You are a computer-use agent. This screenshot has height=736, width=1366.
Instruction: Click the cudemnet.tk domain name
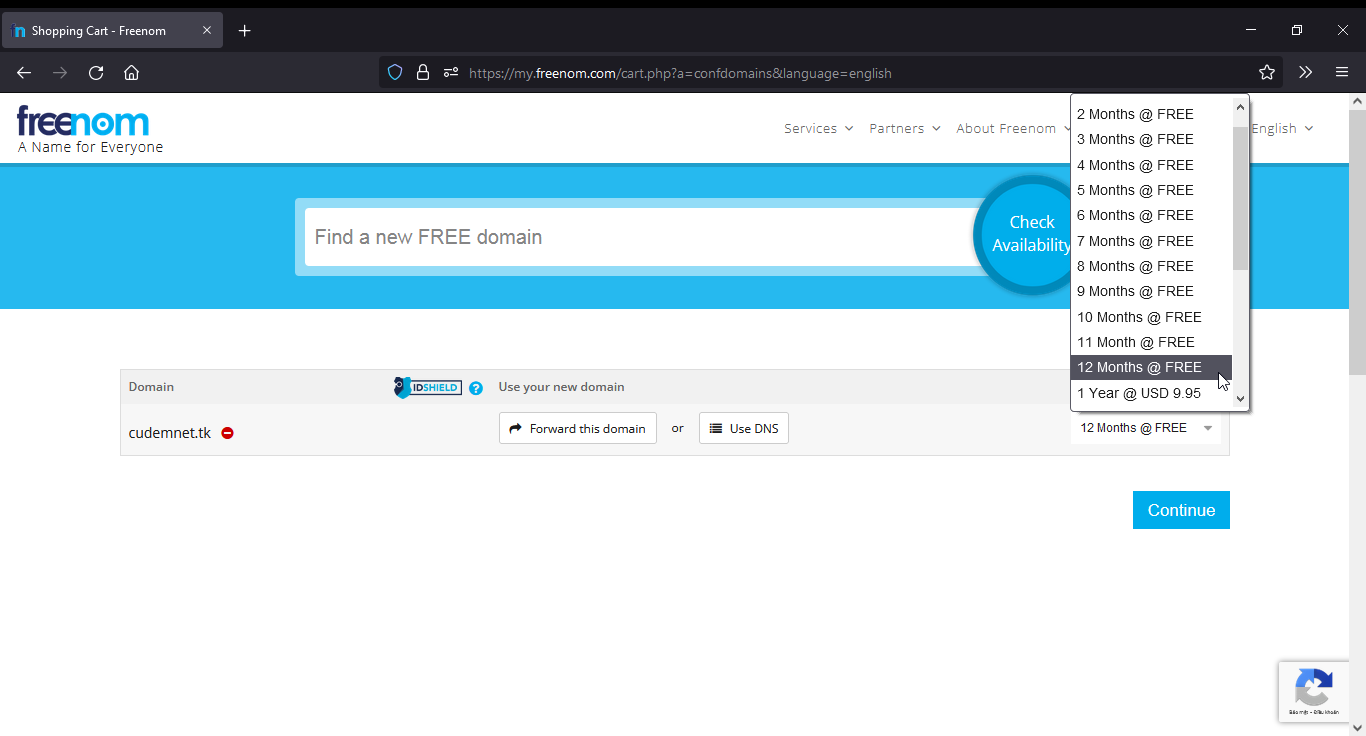(170, 433)
